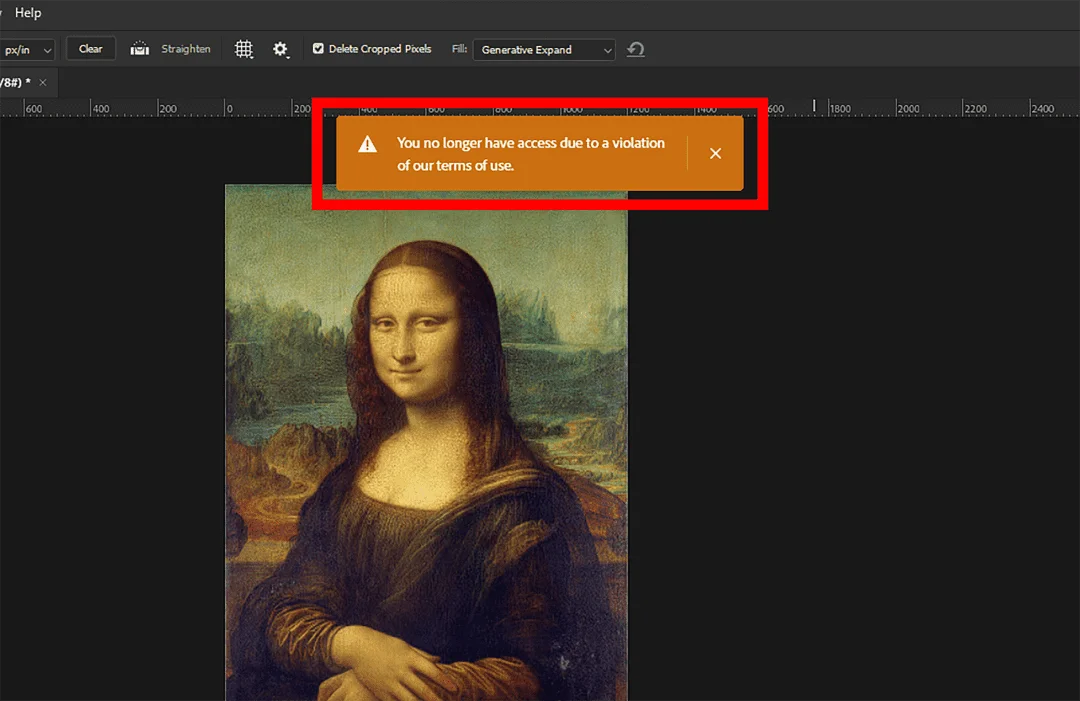Select the Straighten level icon
This screenshot has width=1080, height=701.
click(140, 49)
